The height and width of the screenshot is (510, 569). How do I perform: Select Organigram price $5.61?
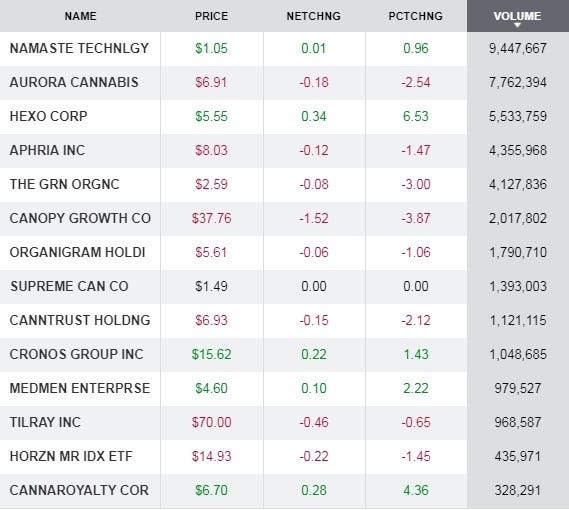pos(212,252)
